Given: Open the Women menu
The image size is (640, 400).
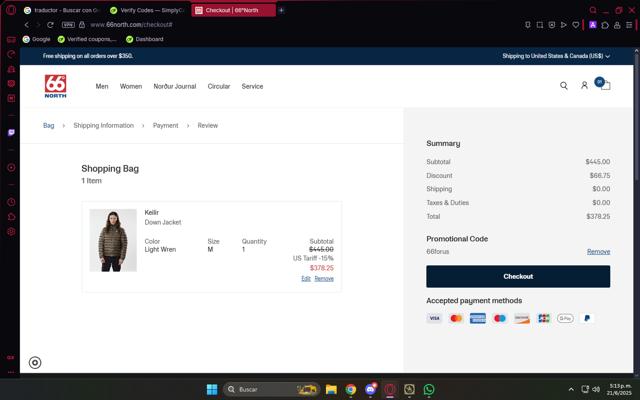Looking at the screenshot, I should pyautogui.click(x=131, y=86).
